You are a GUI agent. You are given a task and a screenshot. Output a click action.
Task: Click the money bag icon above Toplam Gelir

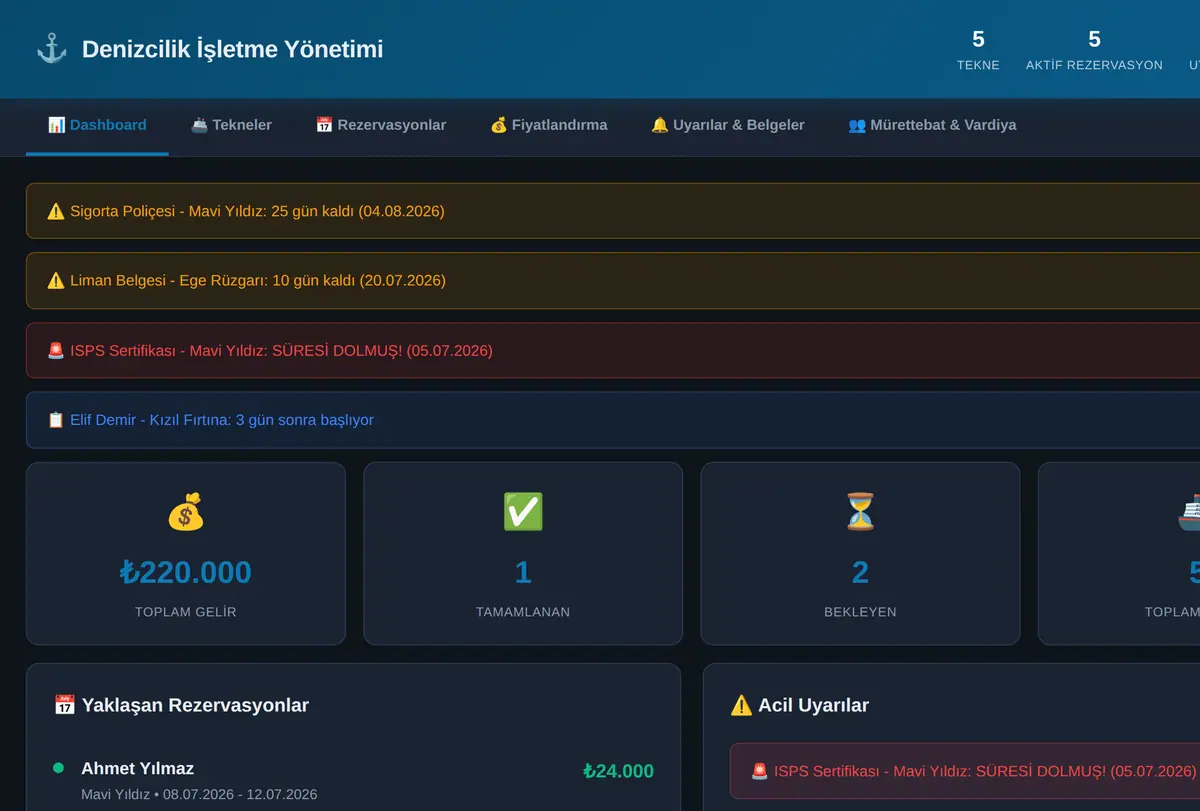coord(185,512)
